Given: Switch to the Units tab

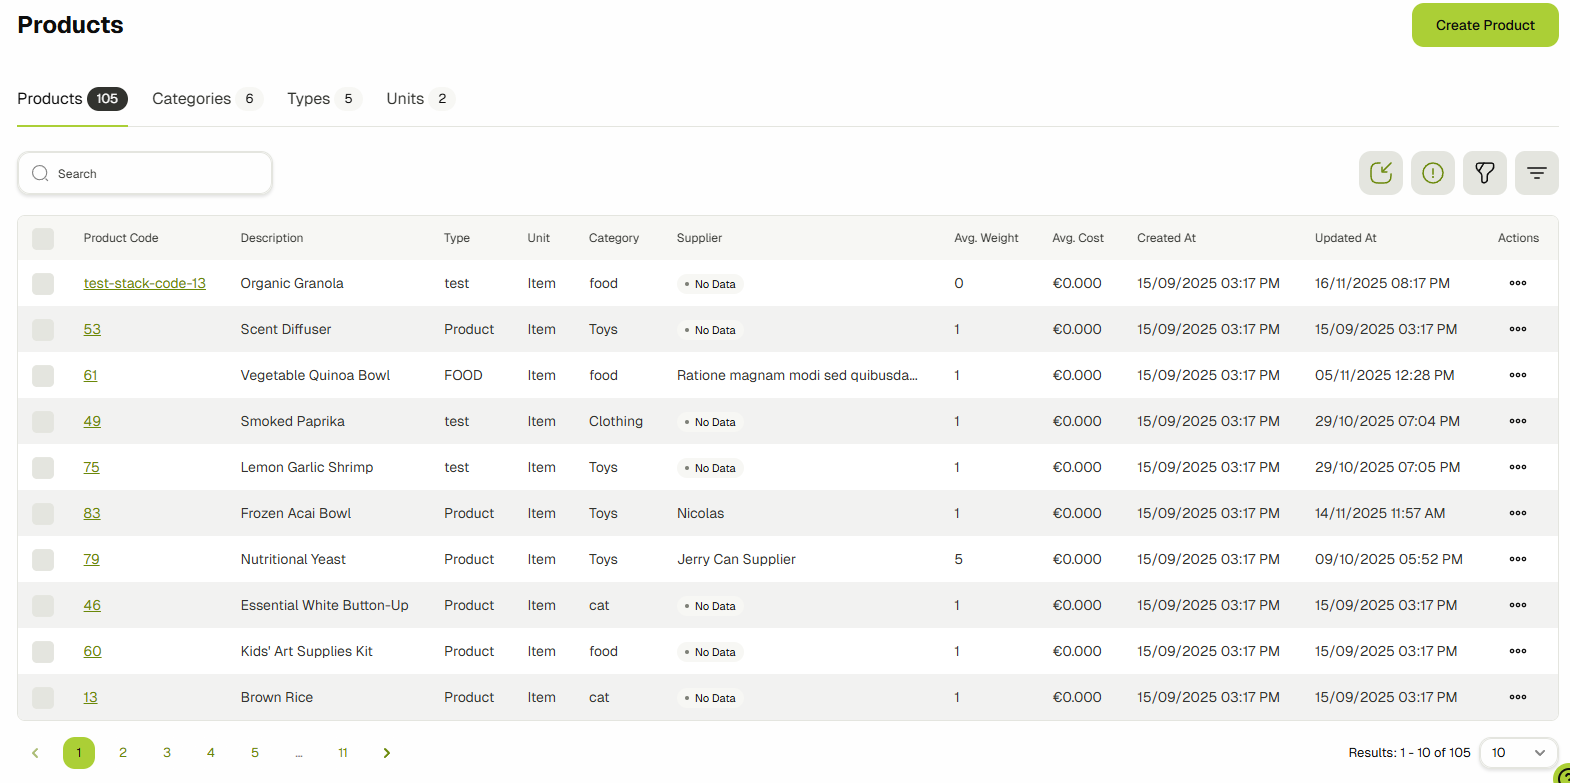Looking at the screenshot, I should click(x=419, y=99).
